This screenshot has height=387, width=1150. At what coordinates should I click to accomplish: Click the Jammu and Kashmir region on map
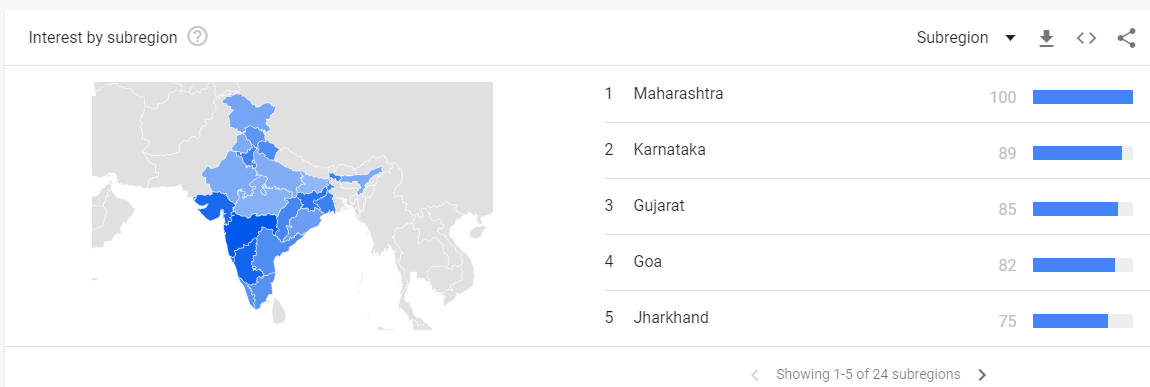pos(249,113)
